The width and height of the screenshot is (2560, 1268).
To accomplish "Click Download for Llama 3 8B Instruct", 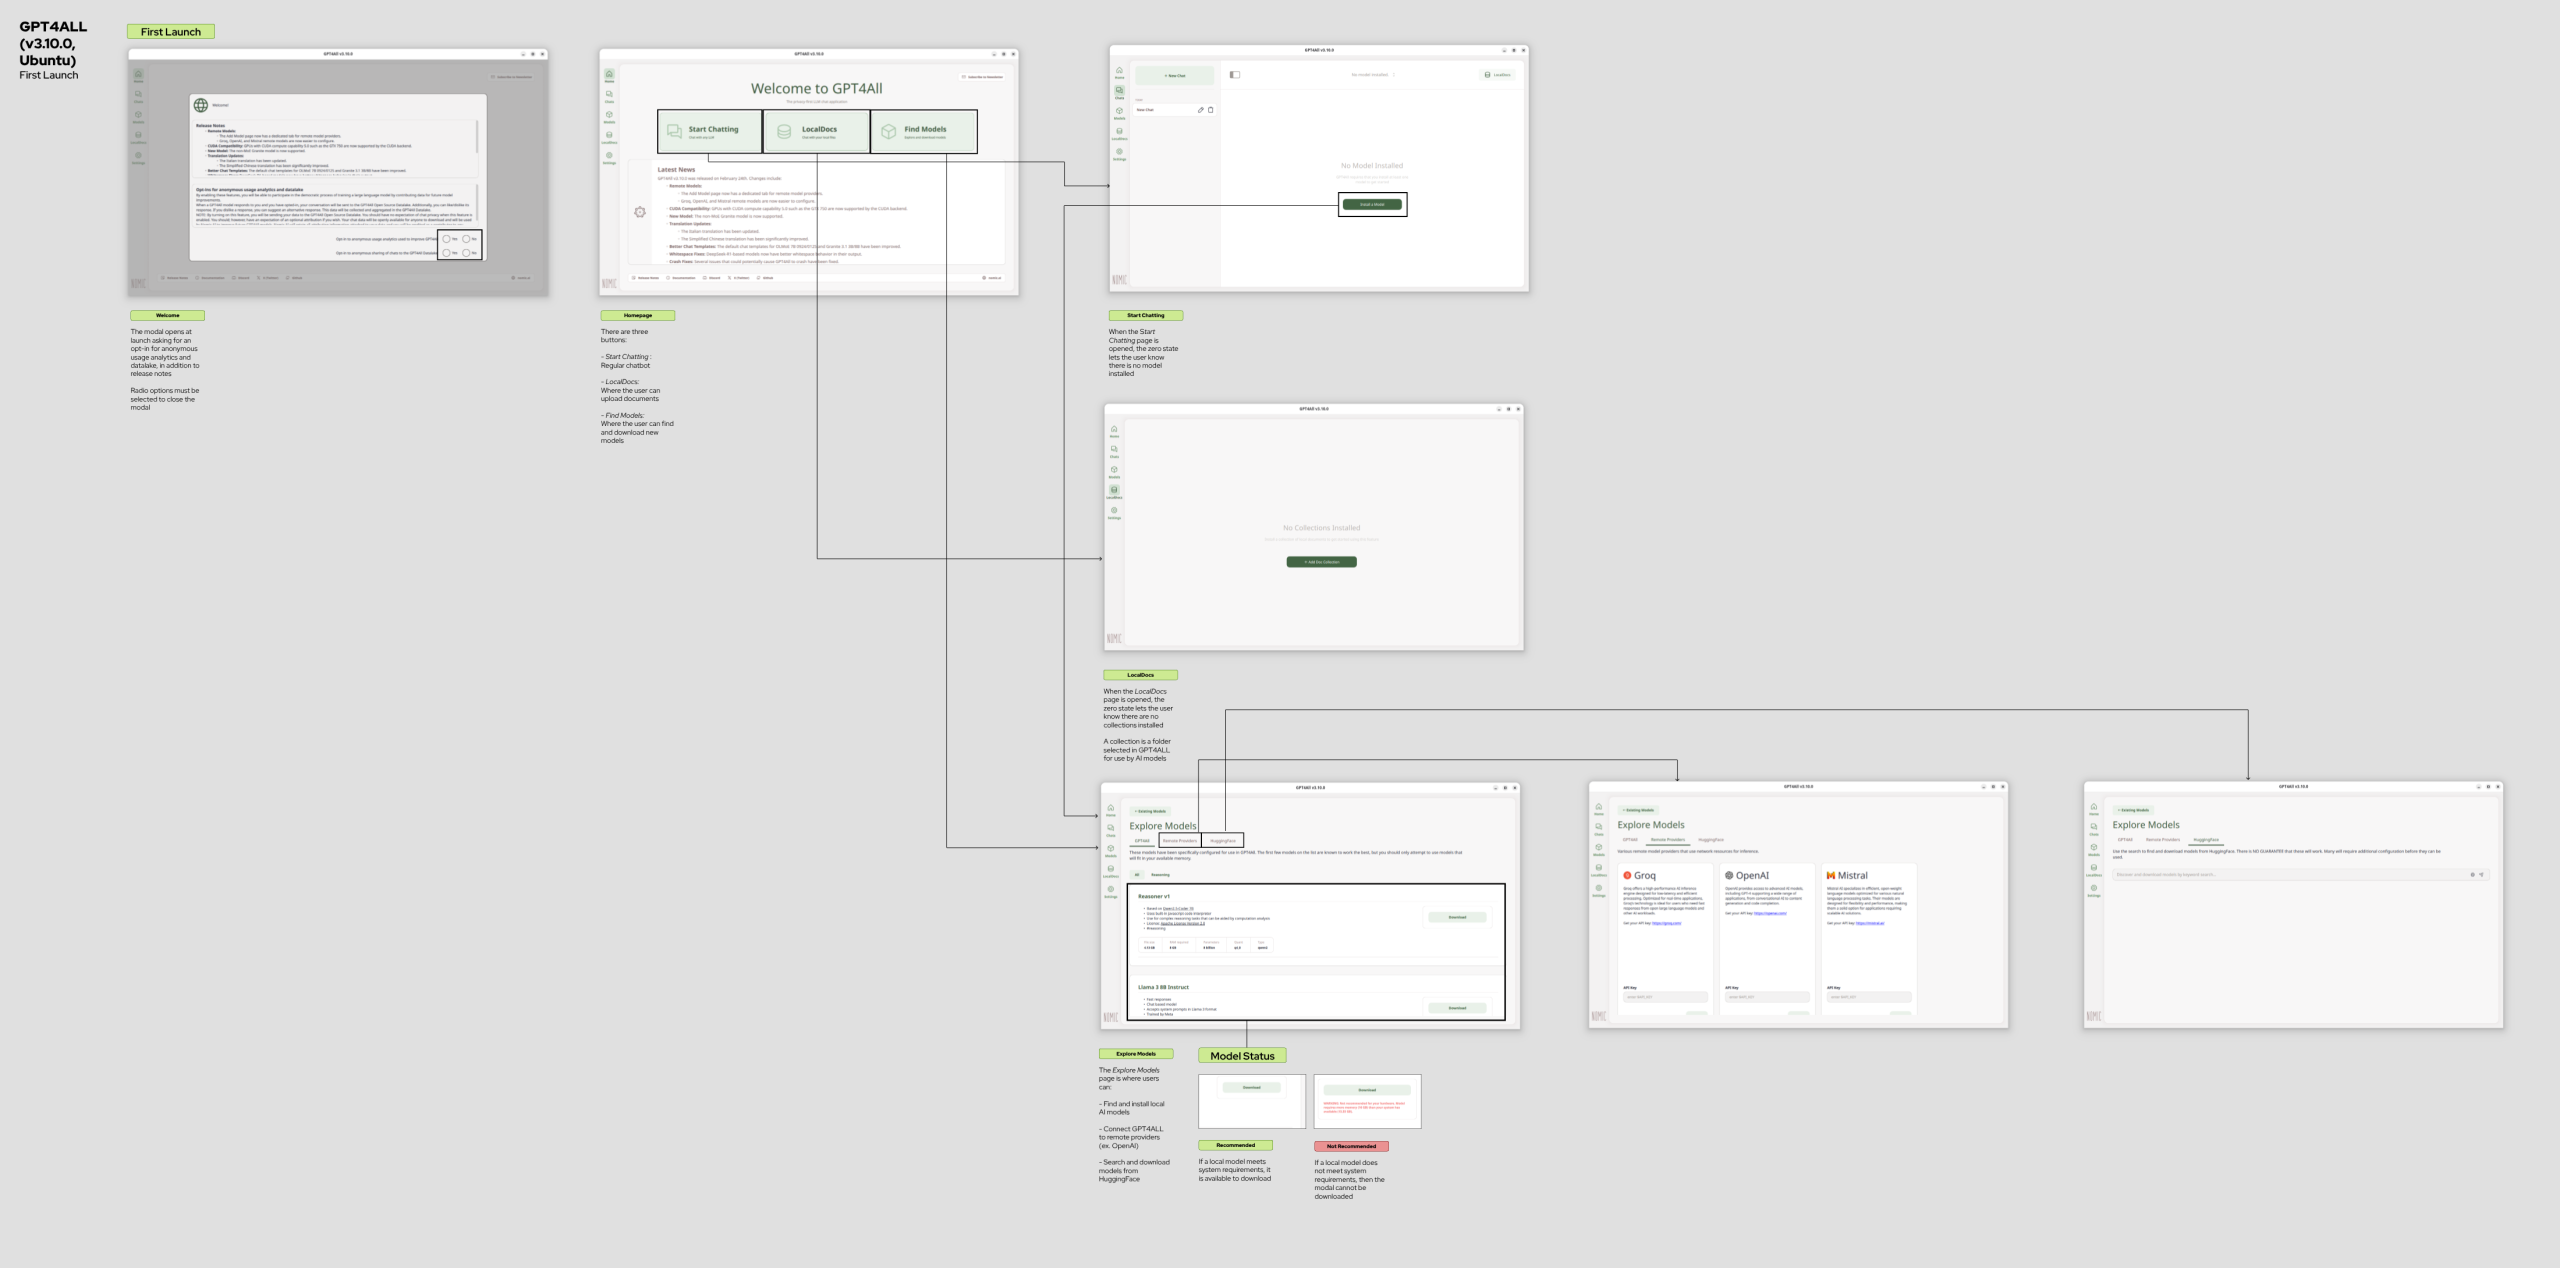I will (x=1457, y=1008).
